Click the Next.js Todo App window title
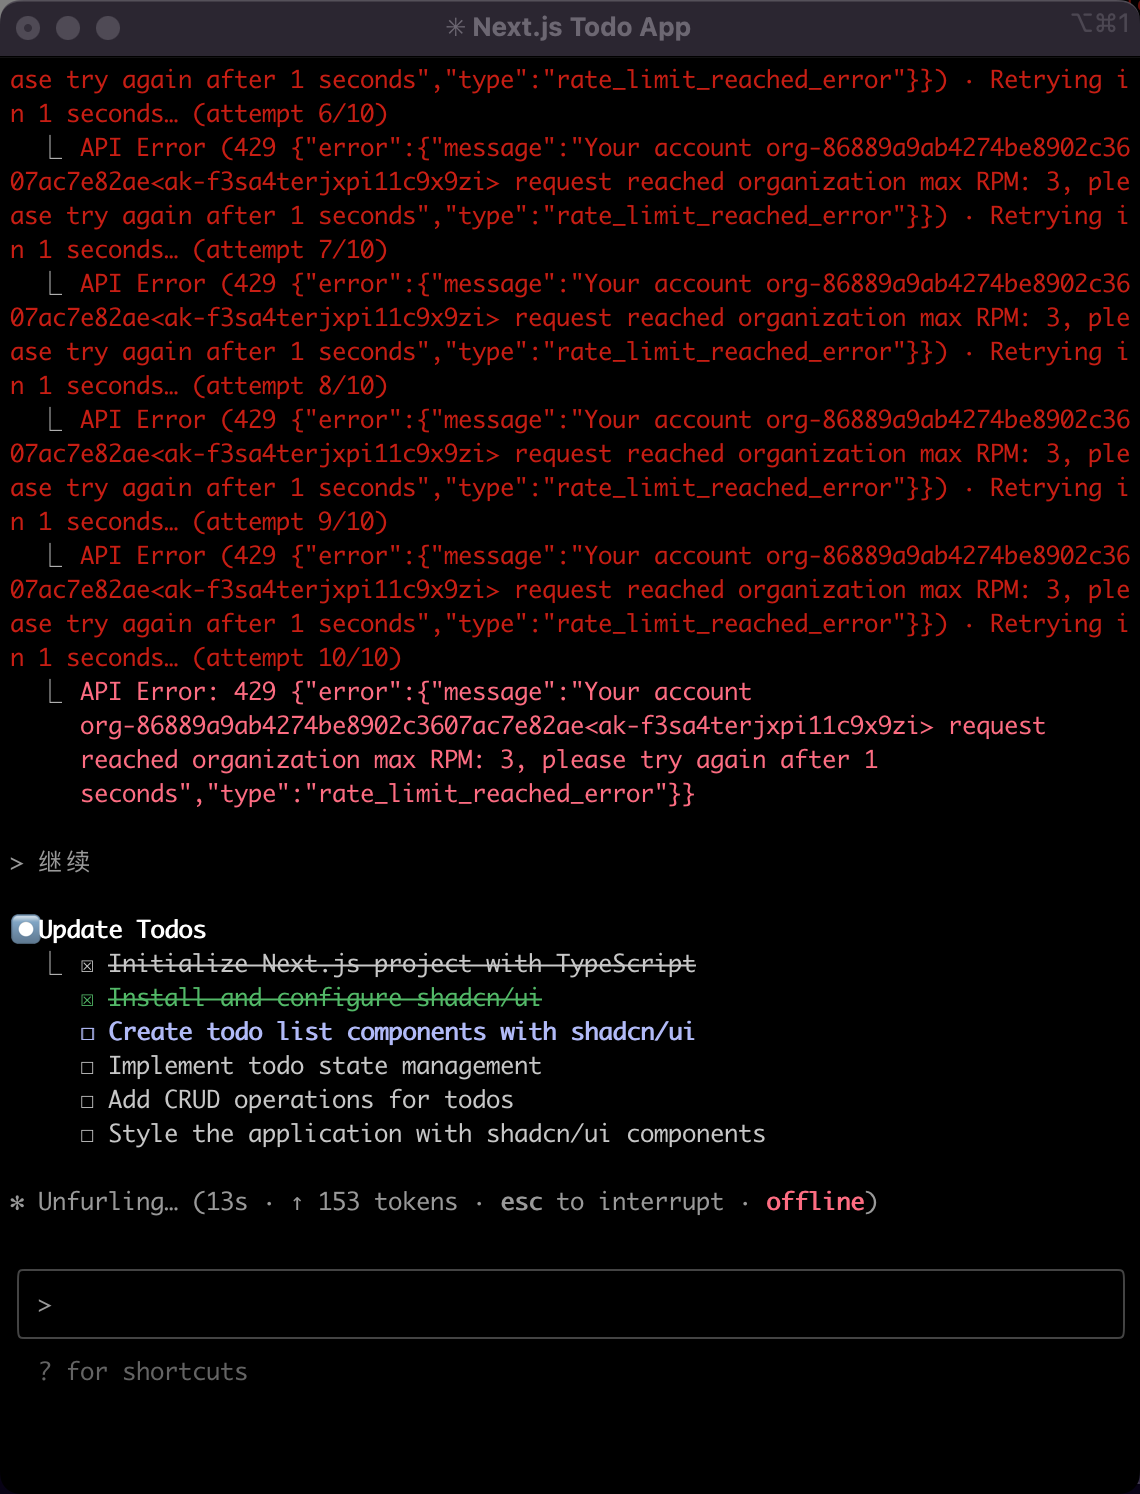The image size is (1140, 1494). [x=581, y=28]
